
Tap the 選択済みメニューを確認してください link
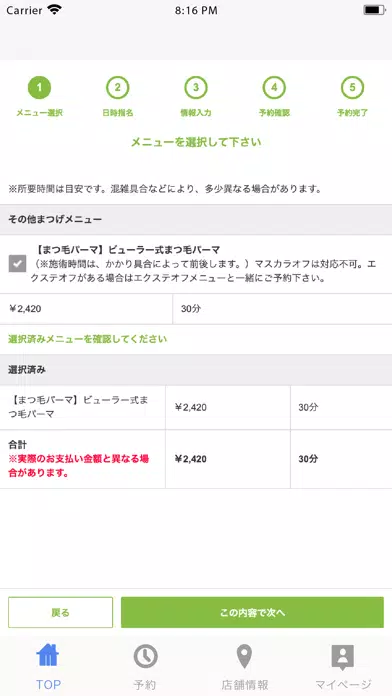87,339
